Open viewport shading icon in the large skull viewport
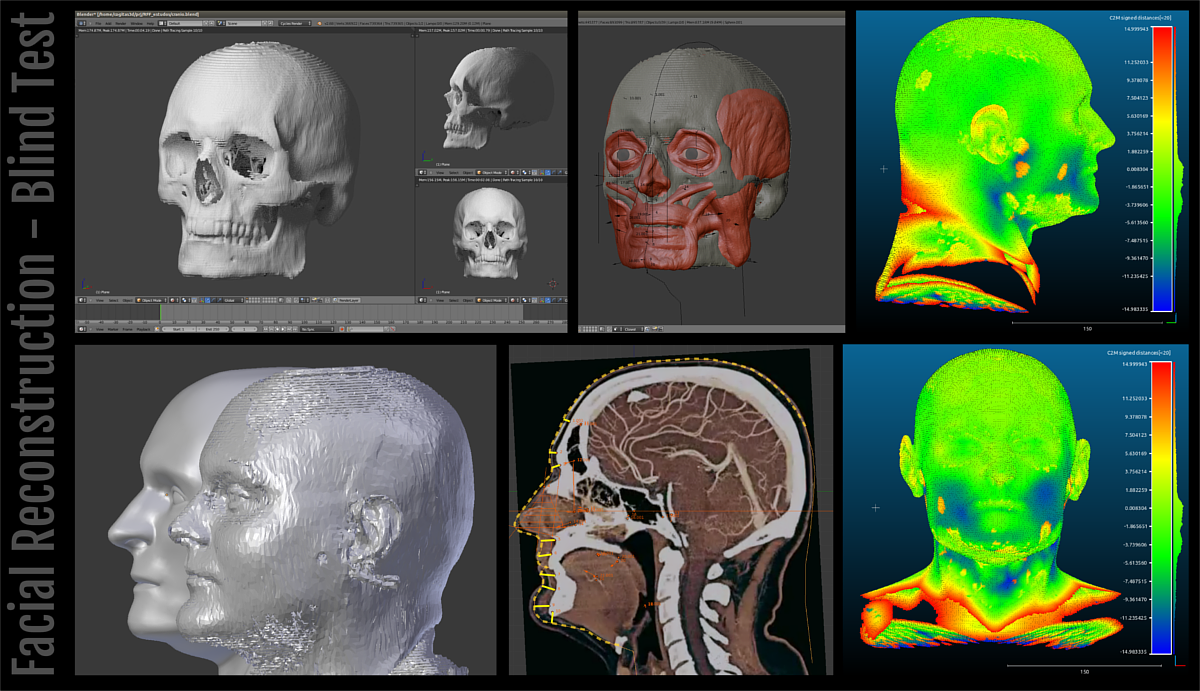The height and width of the screenshot is (691, 1200). pyautogui.click(x=172, y=300)
